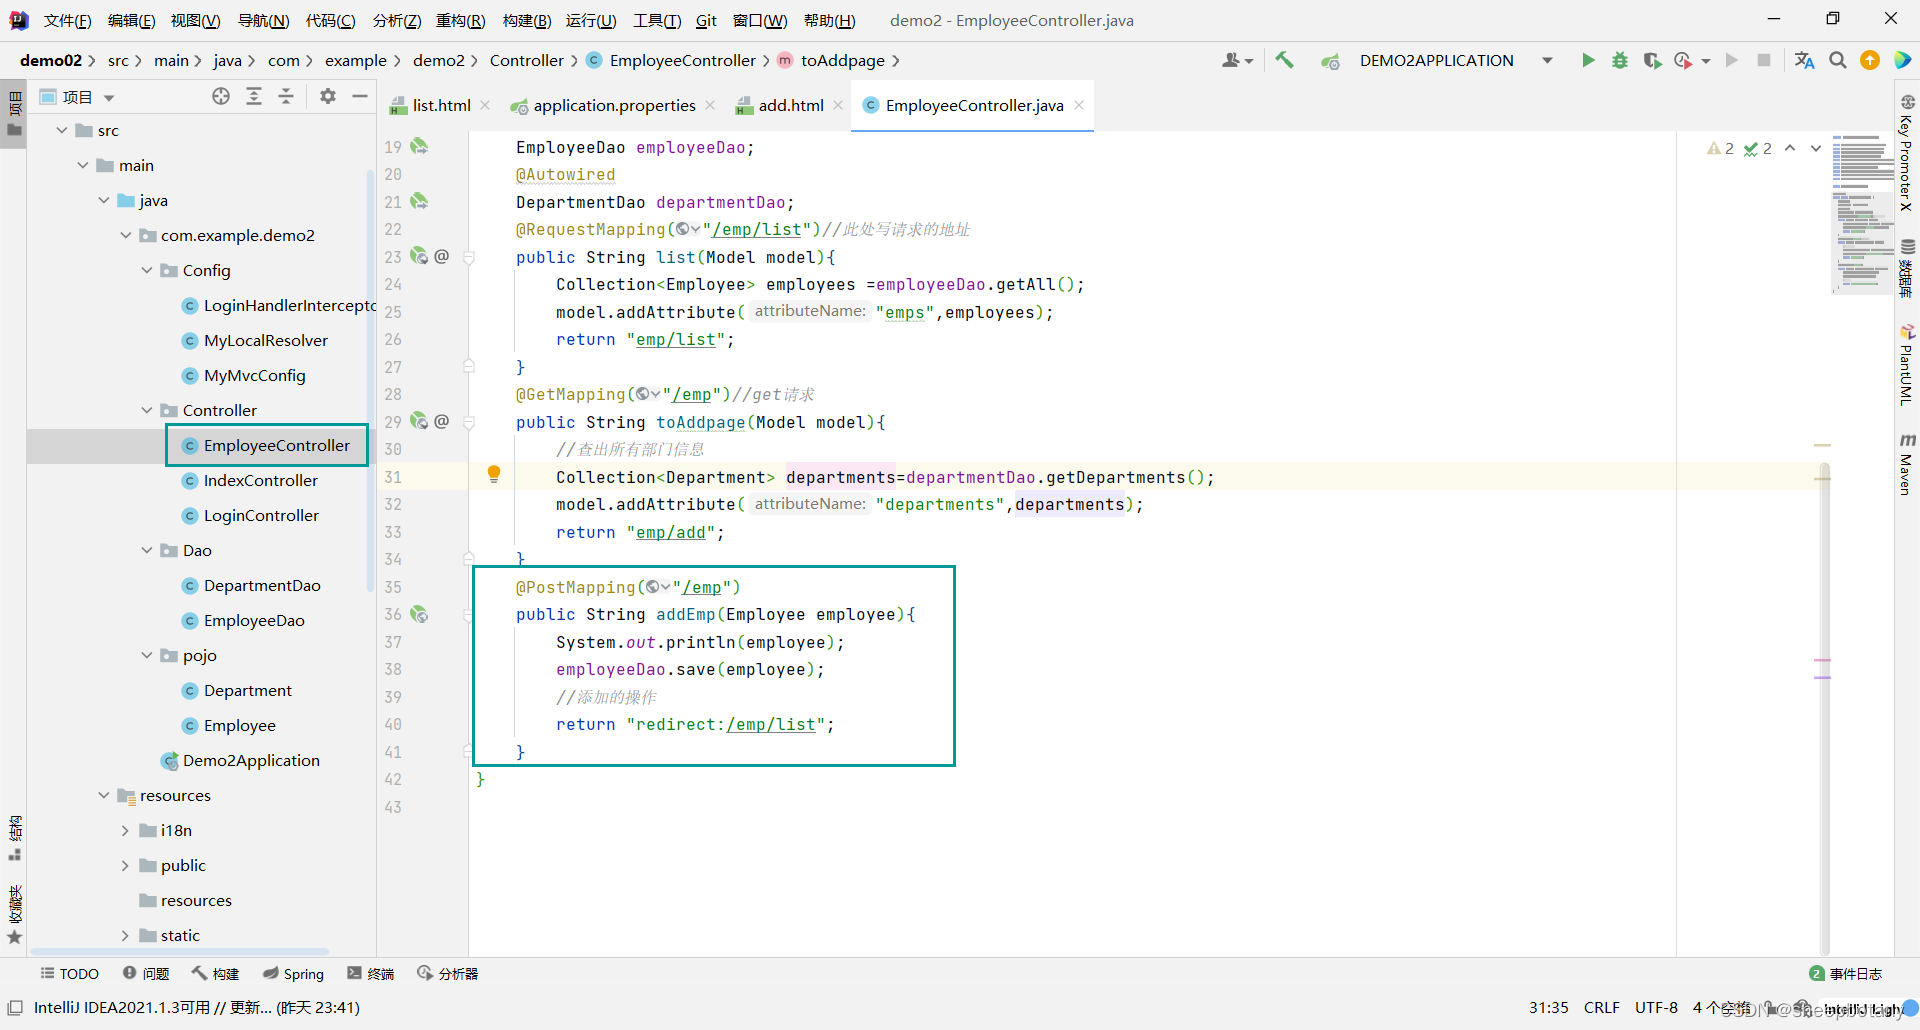Collapse all in Project panel

286,96
